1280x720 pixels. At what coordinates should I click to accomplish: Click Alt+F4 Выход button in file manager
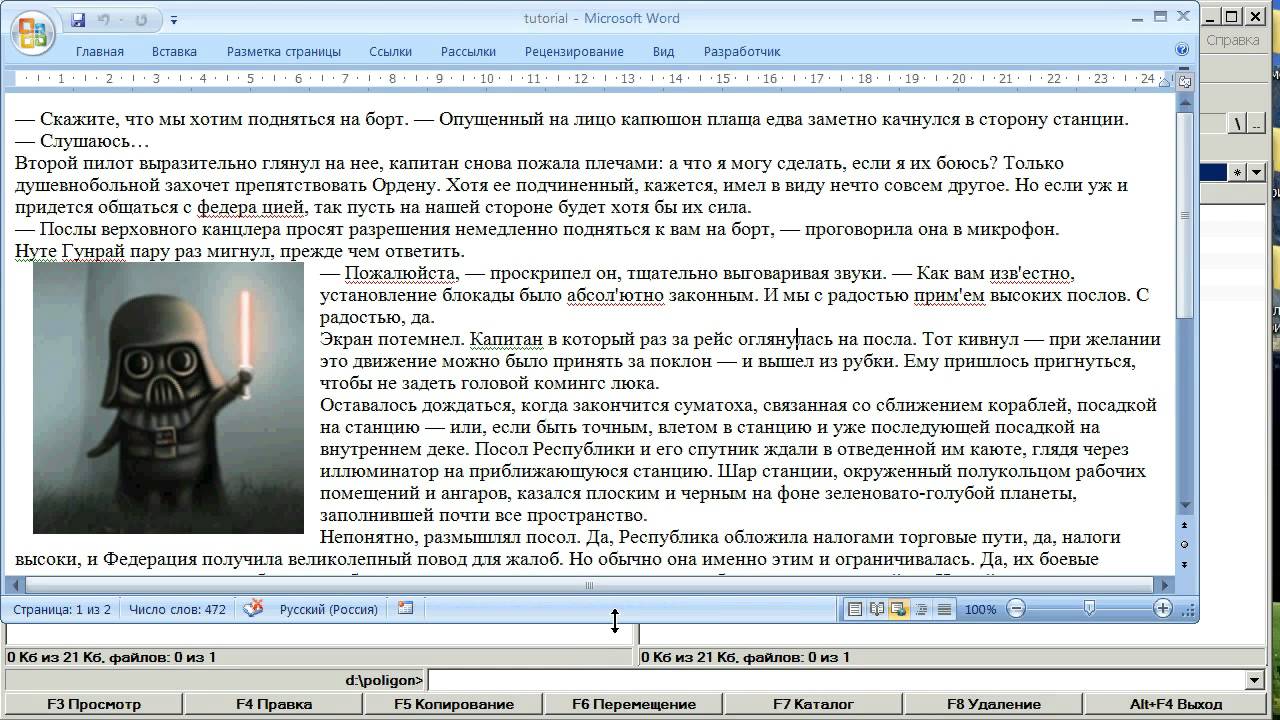tap(1176, 704)
